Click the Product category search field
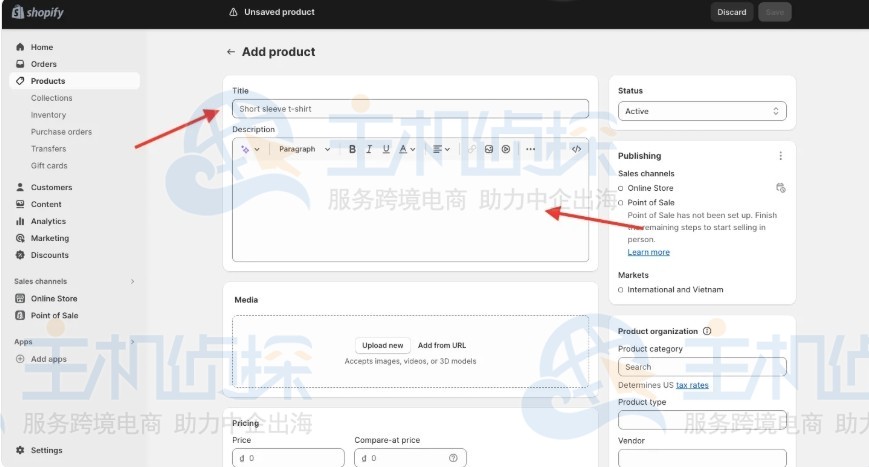The height and width of the screenshot is (467, 869). tap(702, 367)
